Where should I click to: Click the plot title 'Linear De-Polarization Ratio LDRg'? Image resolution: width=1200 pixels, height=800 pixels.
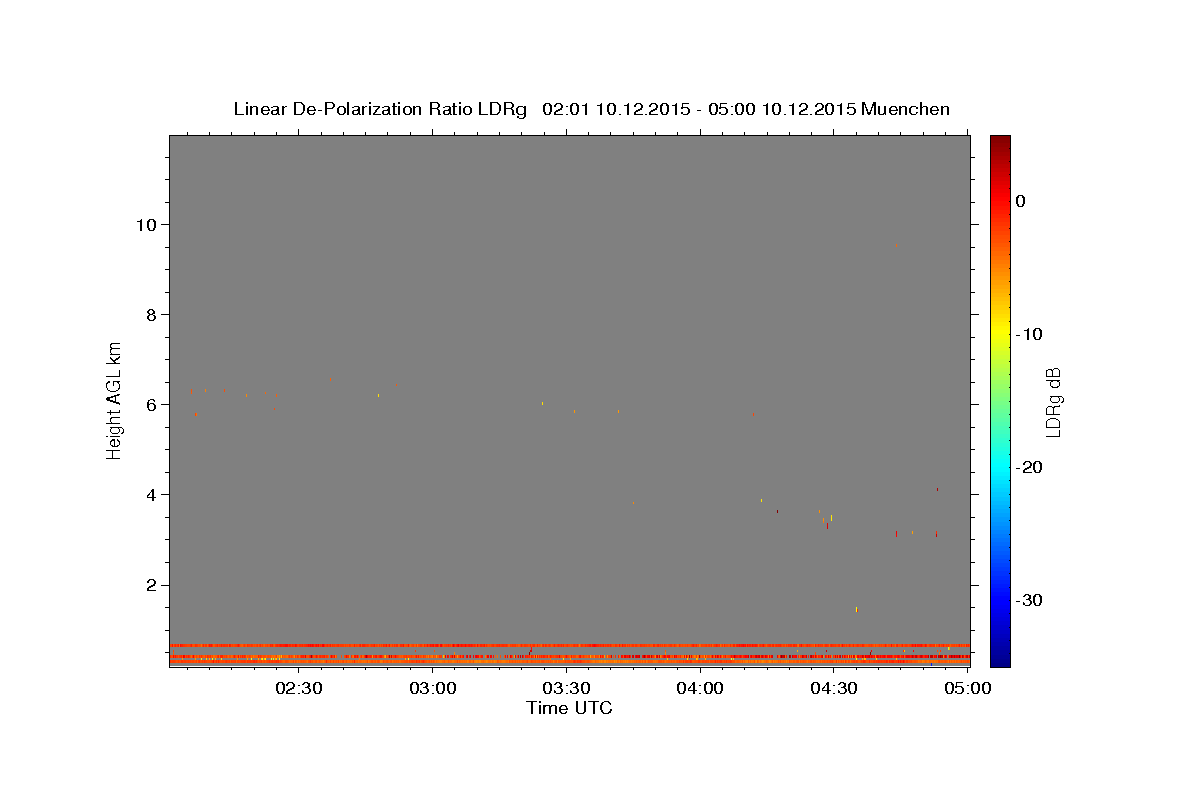coord(379,109)
